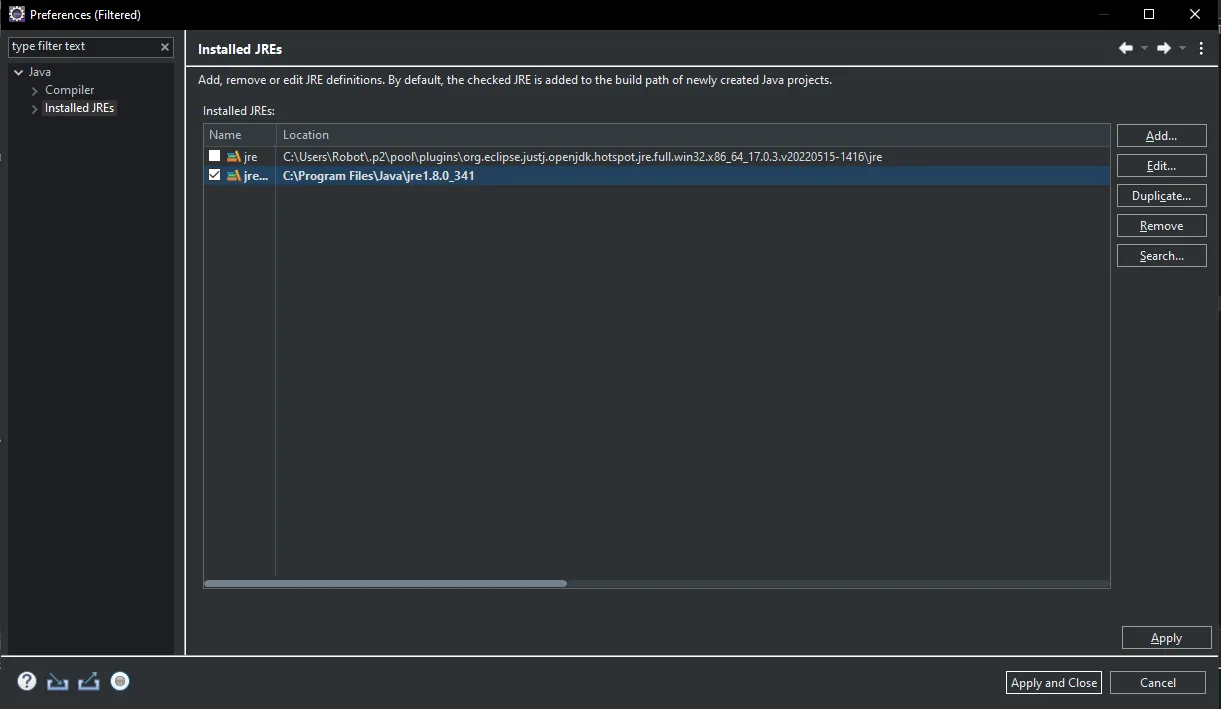Screen dimensions: 1221x709
Task: Click the Oomph preference recorder icon
Action: [120, 681]
